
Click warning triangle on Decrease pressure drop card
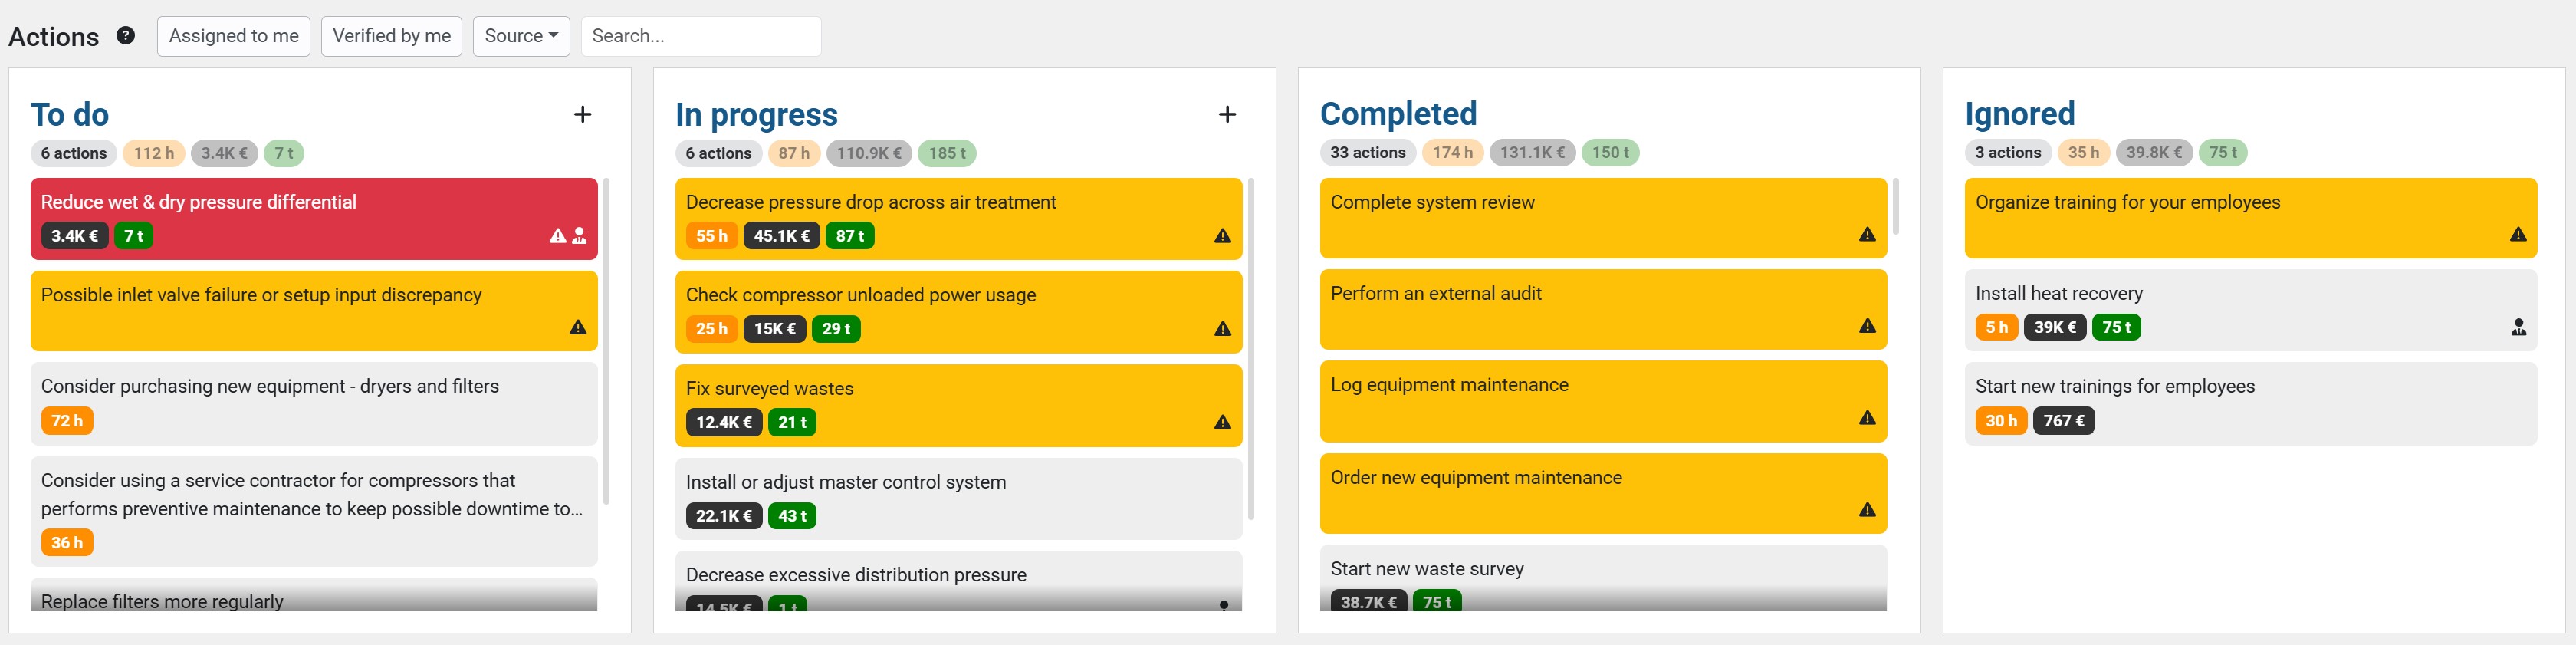[1222, 236]
